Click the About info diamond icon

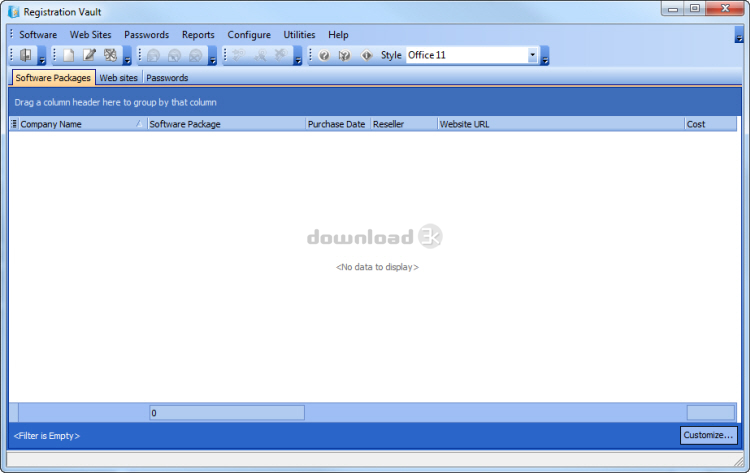pos(366,55)
